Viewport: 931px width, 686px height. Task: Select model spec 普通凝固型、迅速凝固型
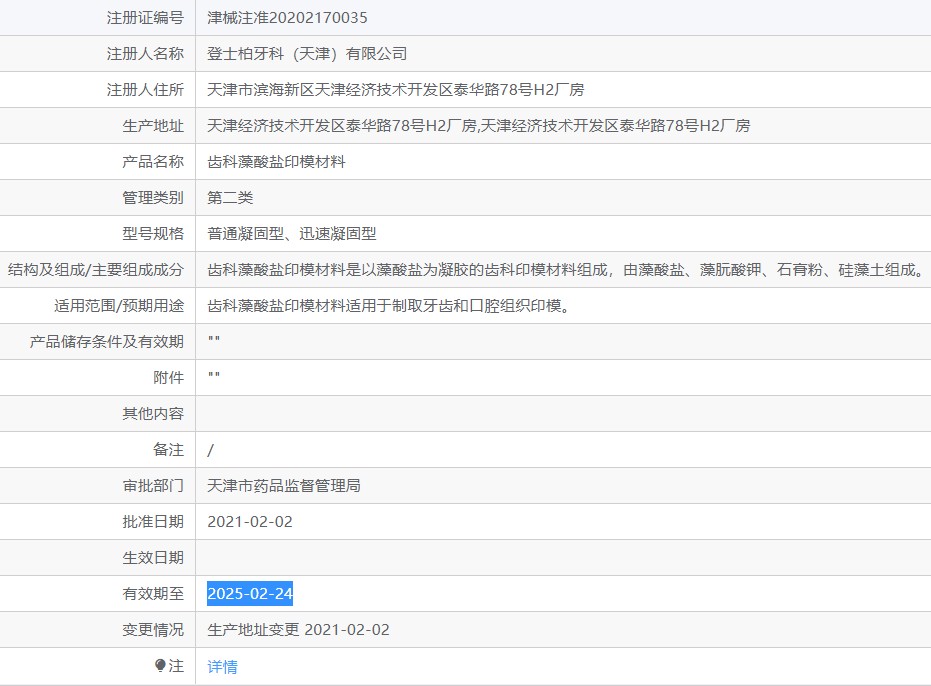click(x=292, y=233)
